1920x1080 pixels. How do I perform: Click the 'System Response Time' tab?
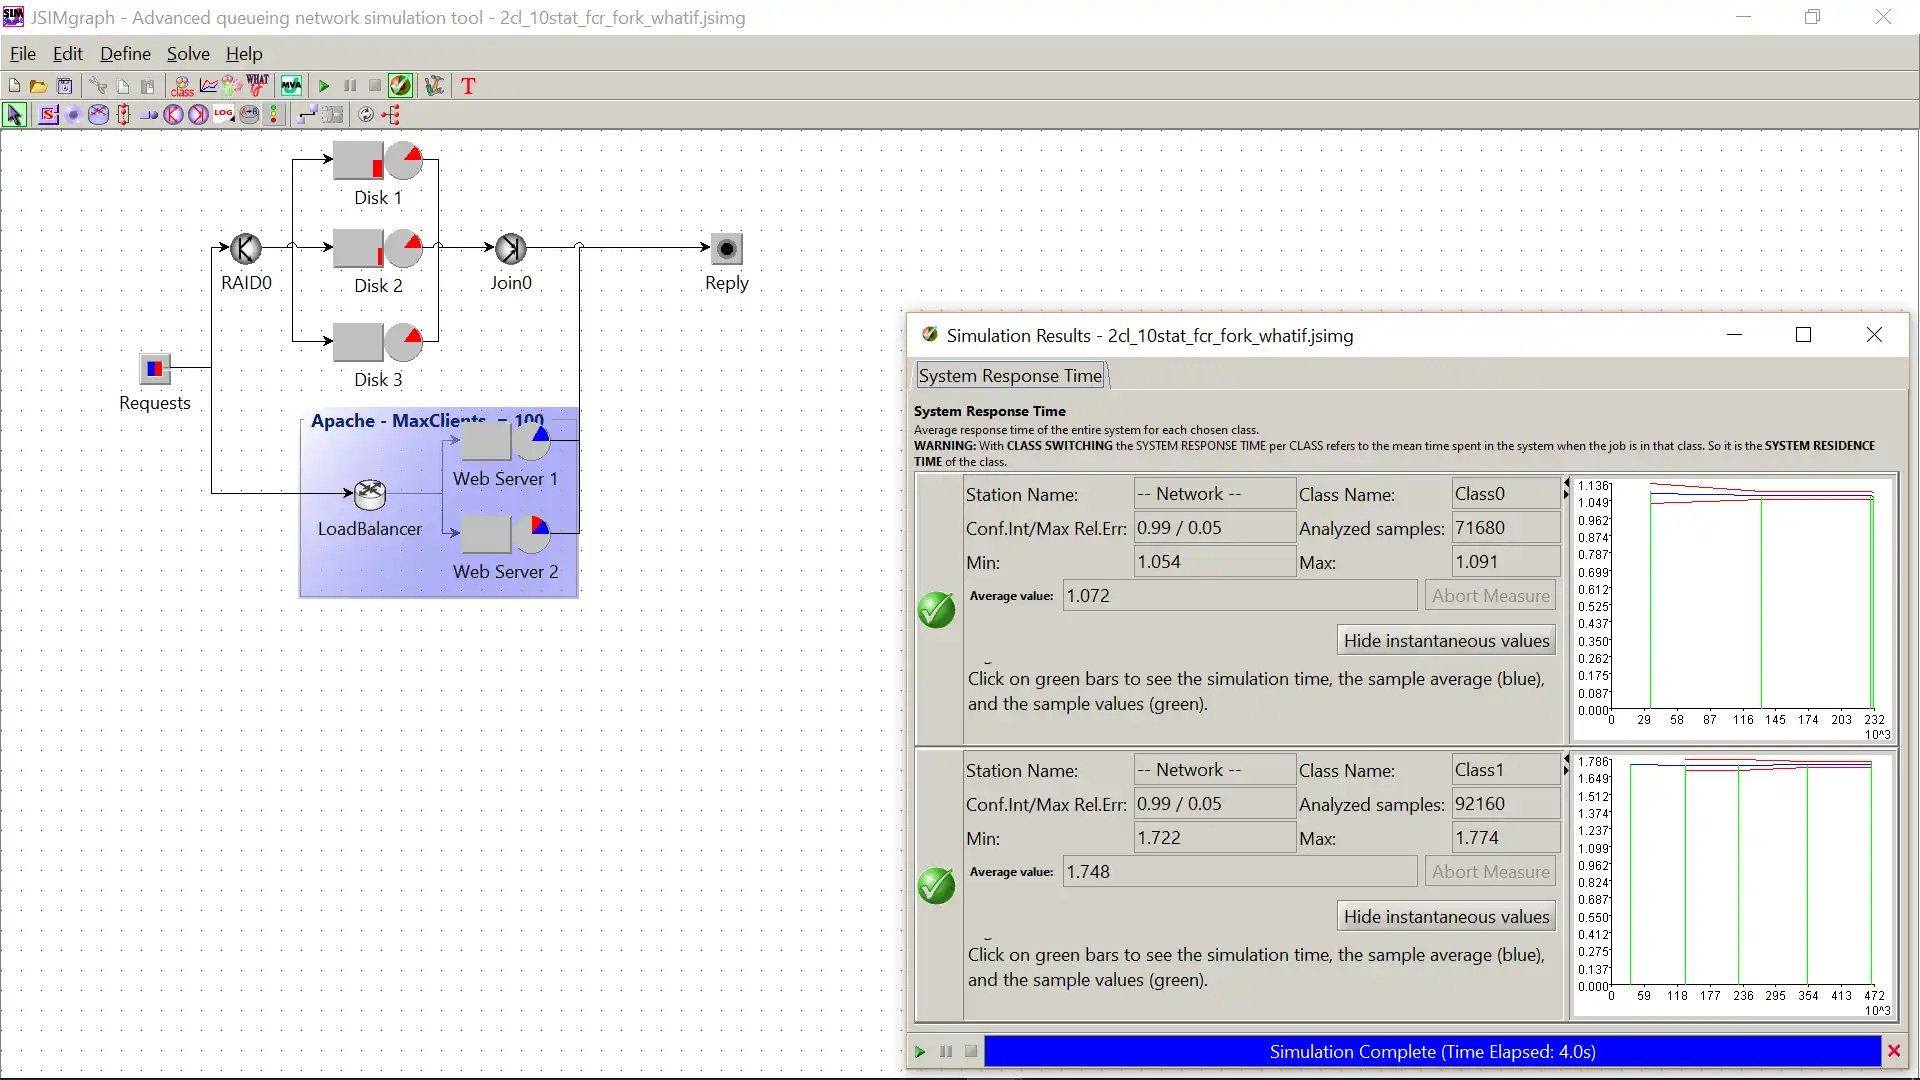(1009, 376)
